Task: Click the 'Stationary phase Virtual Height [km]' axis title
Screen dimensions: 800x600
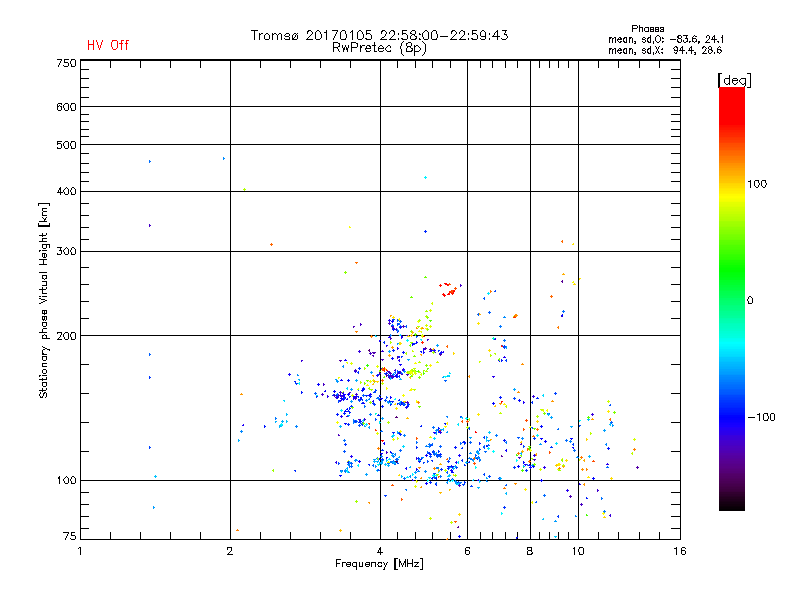Action: [x=44, y=300]
